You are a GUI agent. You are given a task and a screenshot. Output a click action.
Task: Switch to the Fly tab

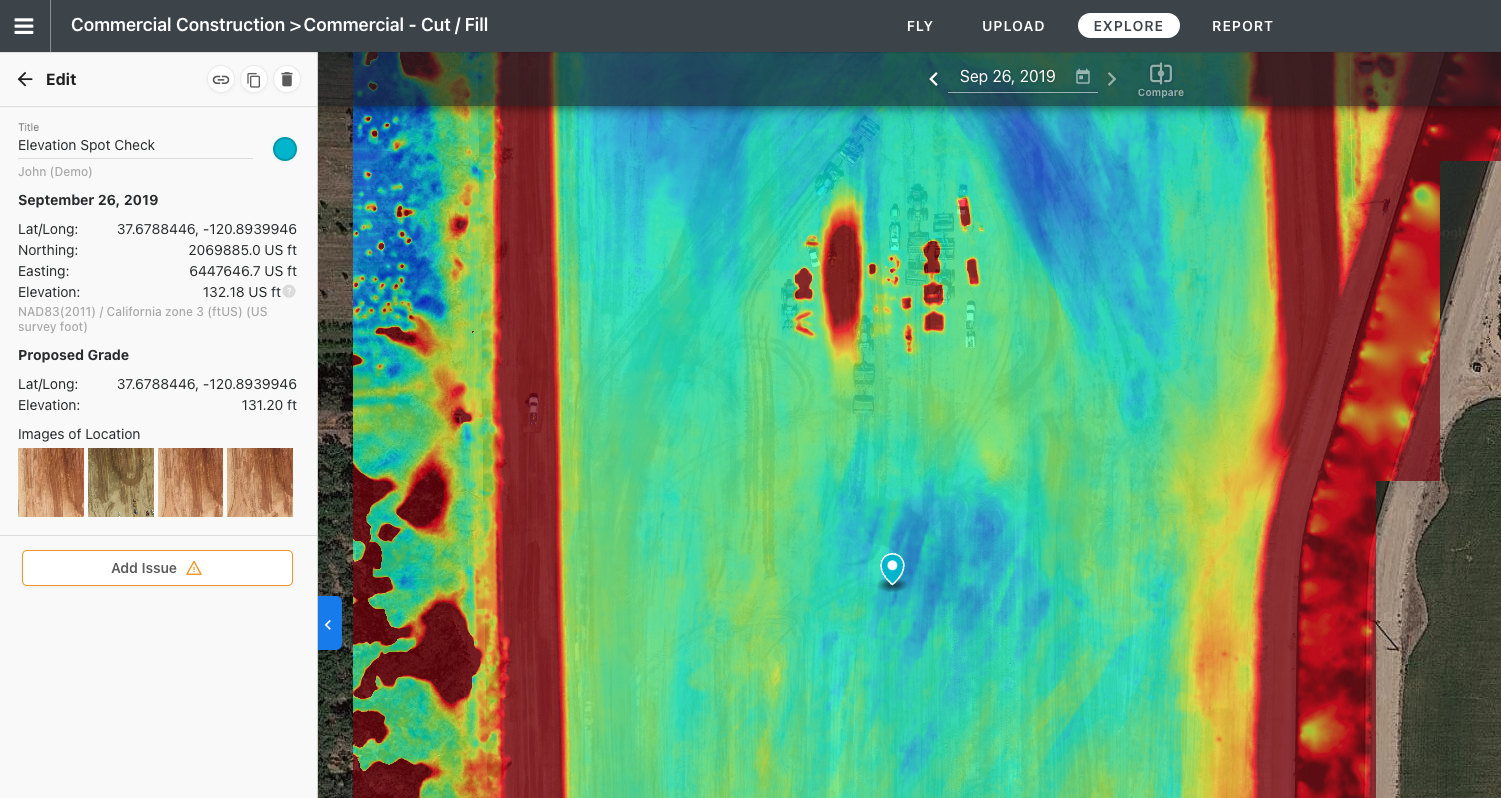[920, 26]
